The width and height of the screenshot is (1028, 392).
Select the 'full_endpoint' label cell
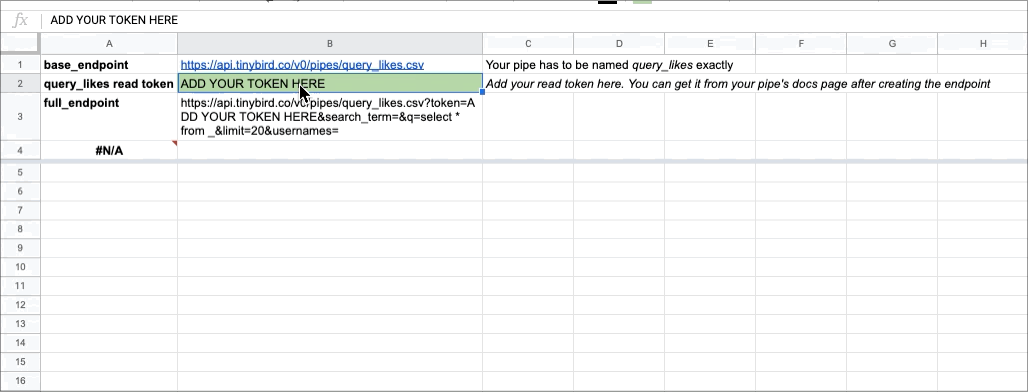tap(109, 117)
